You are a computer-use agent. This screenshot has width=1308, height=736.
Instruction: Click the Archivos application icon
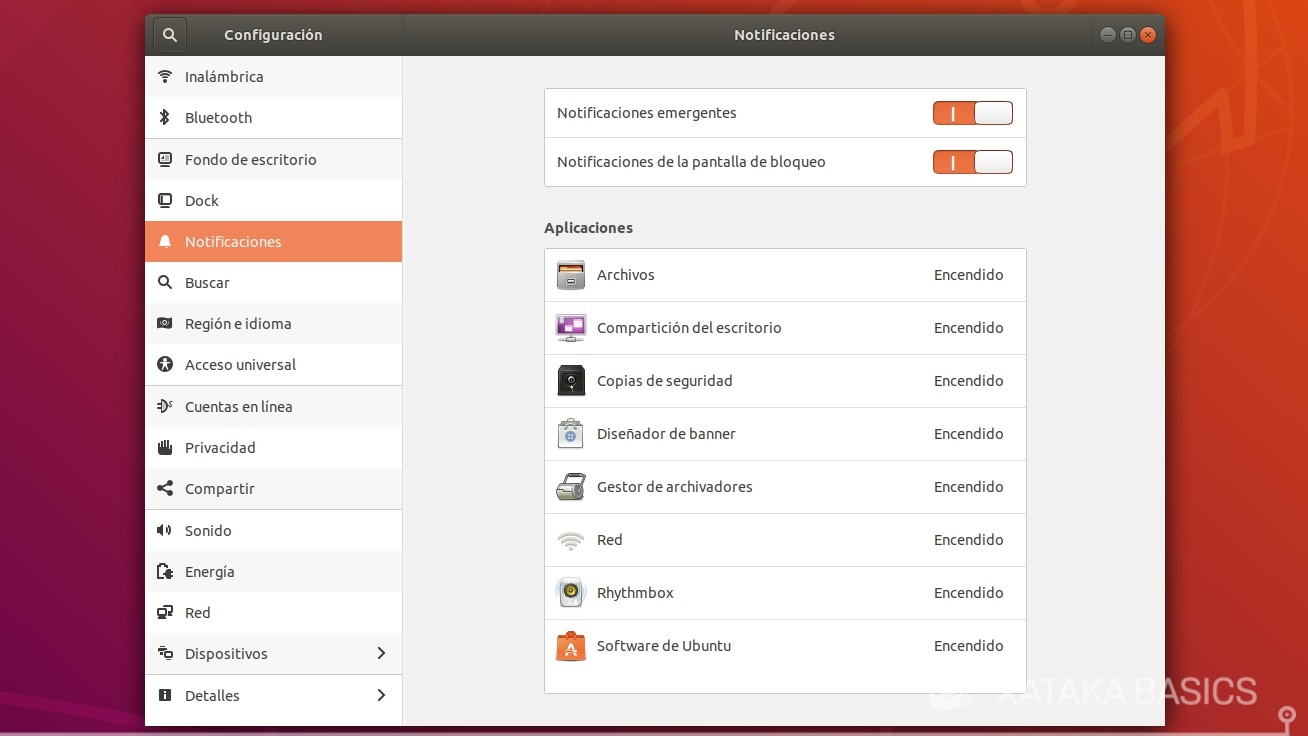pyautogui.click(x=570, y=274)
